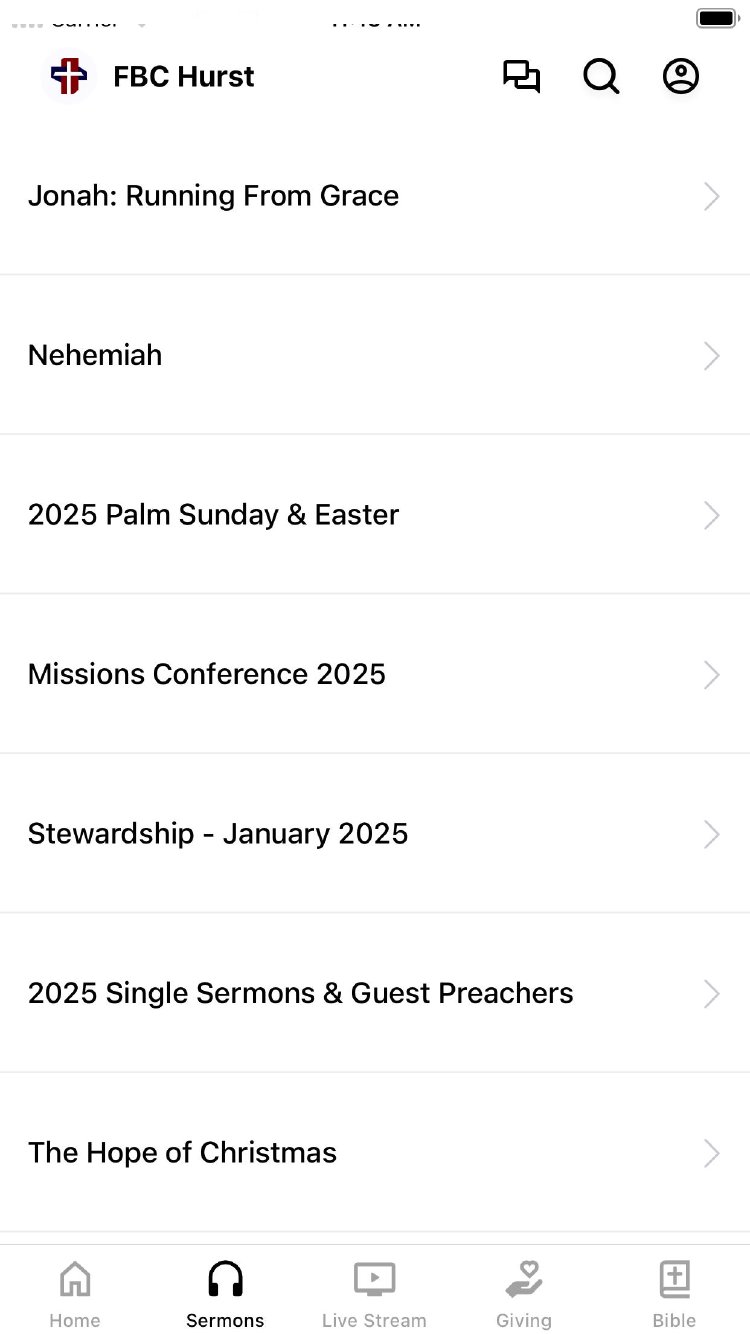Tap the FBC Hurst header title
Image resolution: width=750 pixels, height=1334 pixels.
(x=184, y=77)
